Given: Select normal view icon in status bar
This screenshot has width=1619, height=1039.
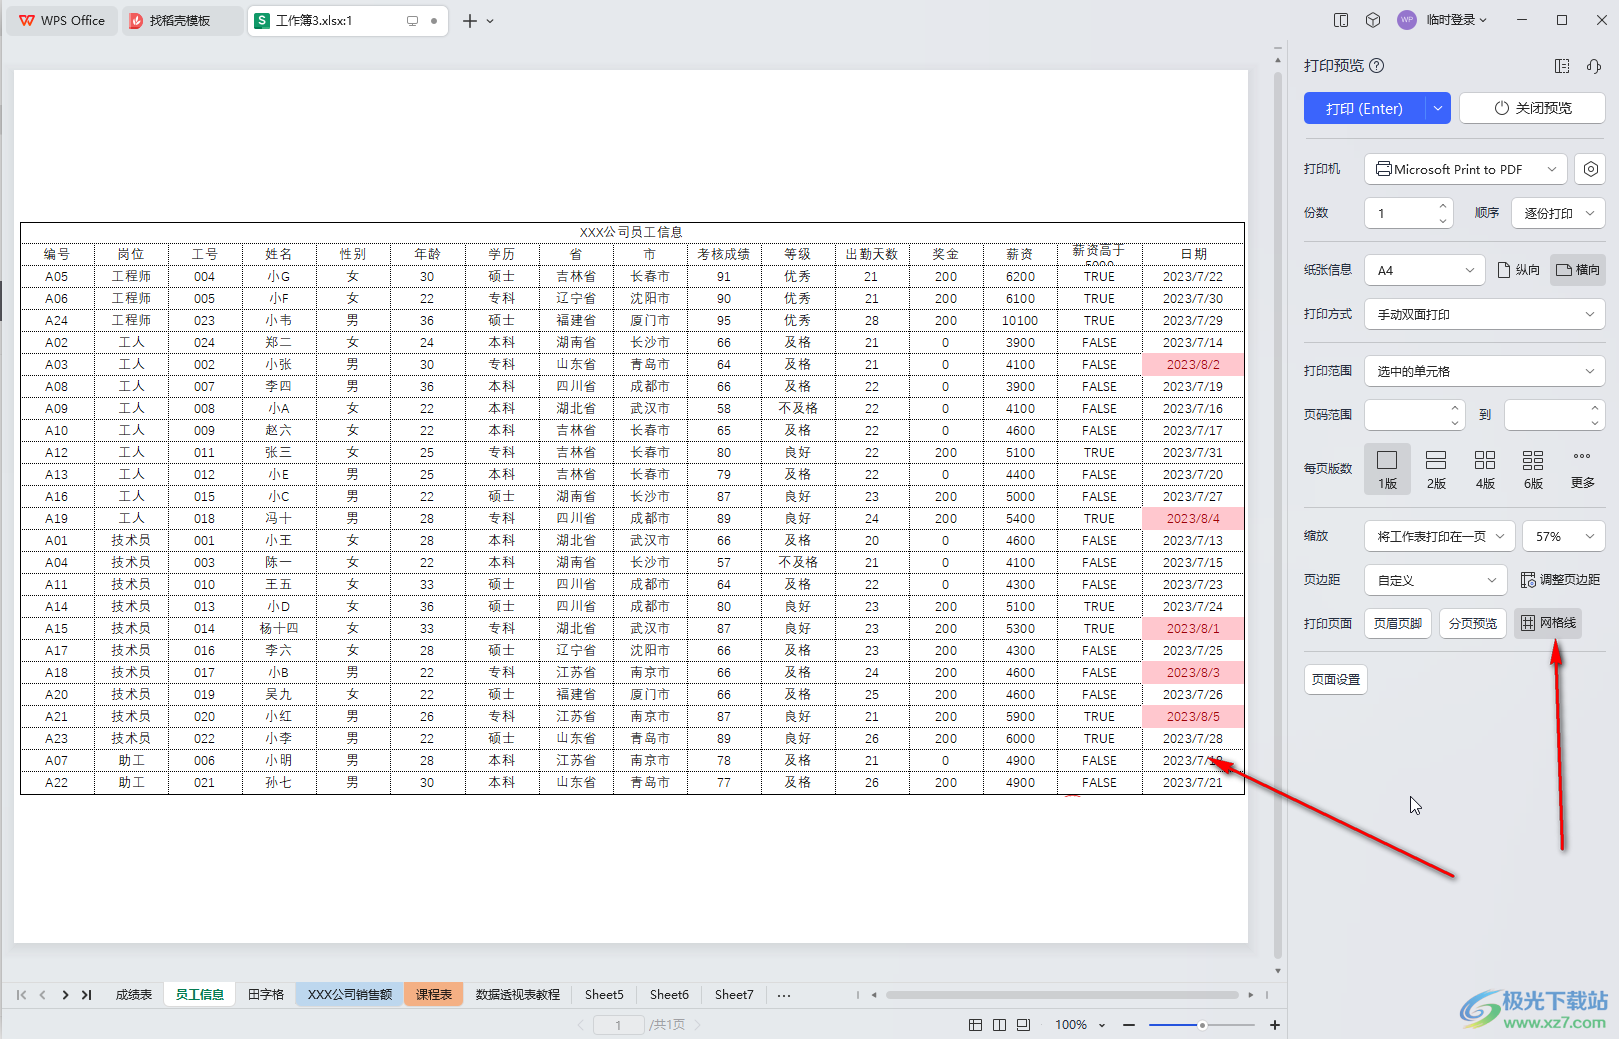Looking at the screenshot, I should pyautogui.click(x=976, y=1025).
